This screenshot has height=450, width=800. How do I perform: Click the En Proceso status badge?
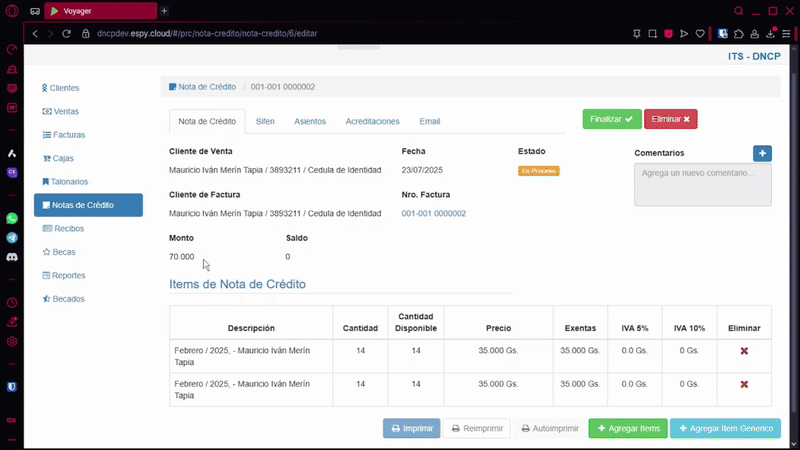click(x=539, y=171)
